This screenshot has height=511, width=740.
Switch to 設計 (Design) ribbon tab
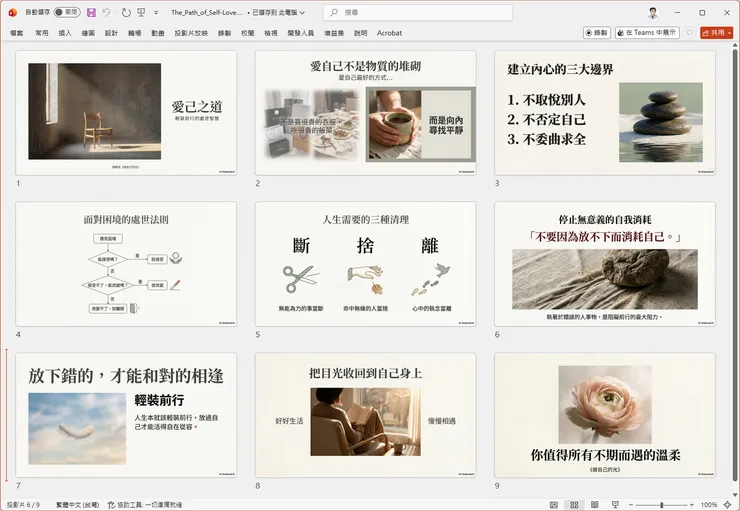point(111,33)
